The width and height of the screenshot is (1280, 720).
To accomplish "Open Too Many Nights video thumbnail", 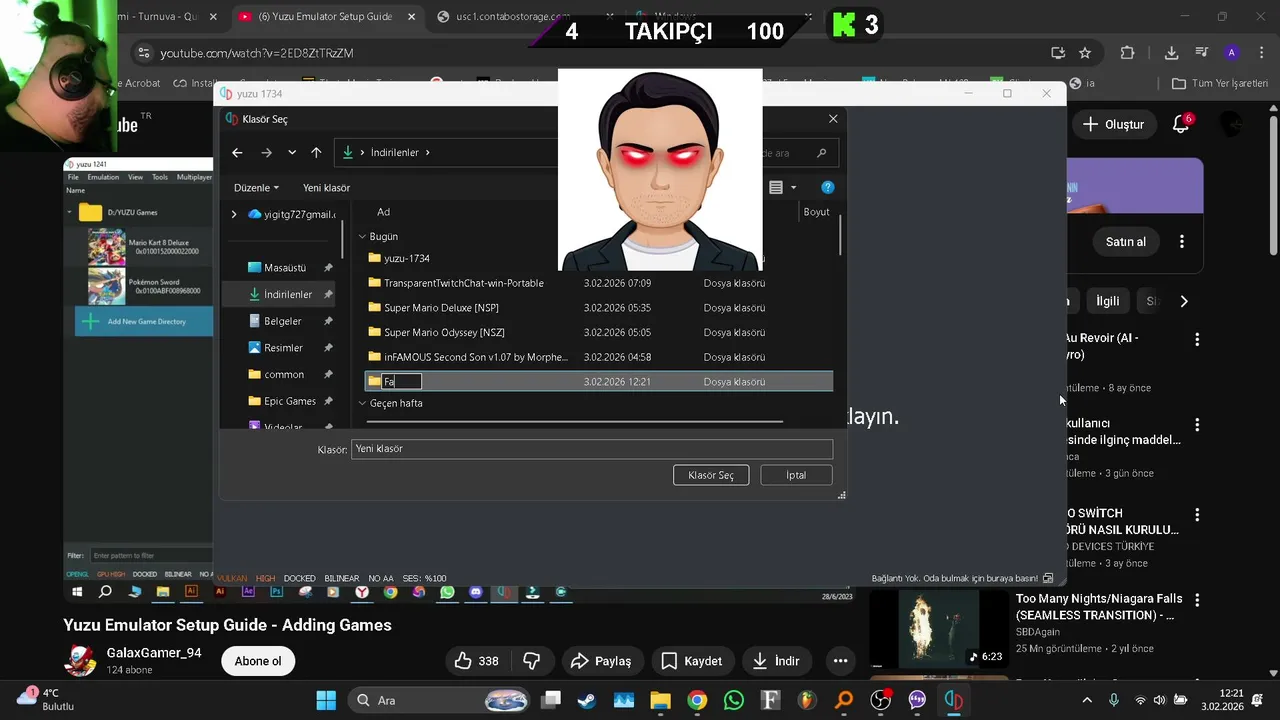I will [938, 629].
